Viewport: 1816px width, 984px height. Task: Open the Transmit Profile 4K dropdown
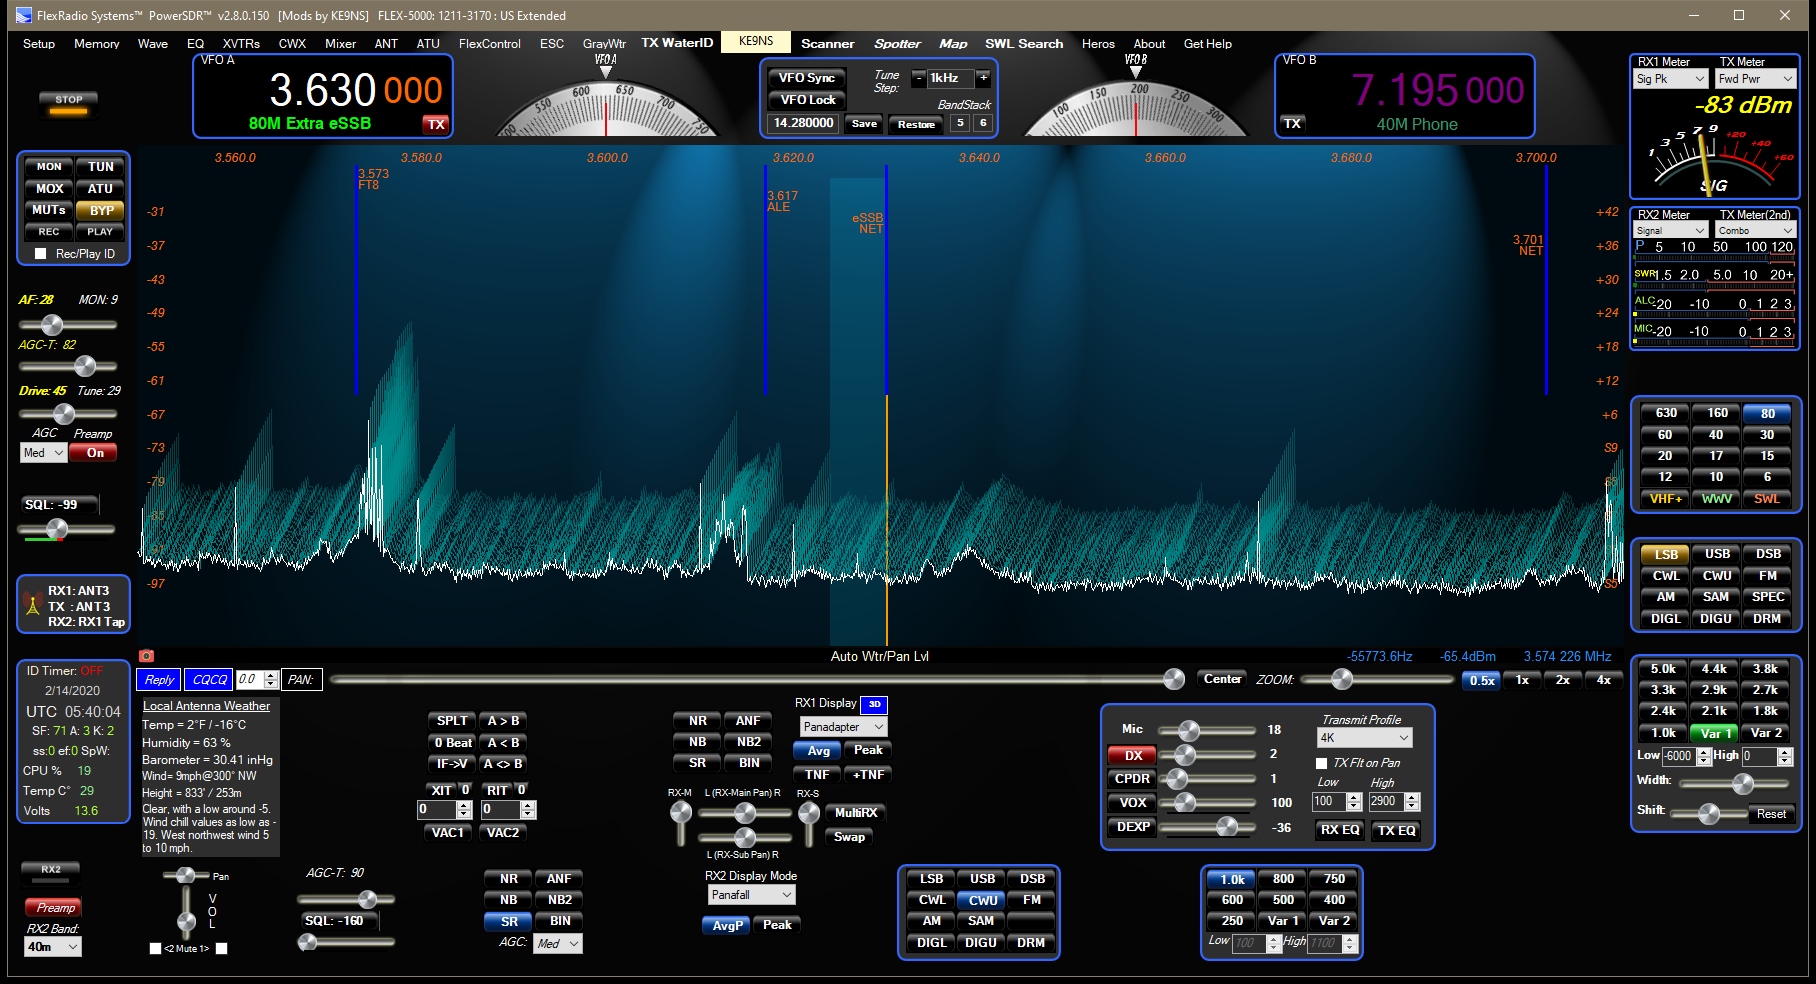1364,738
